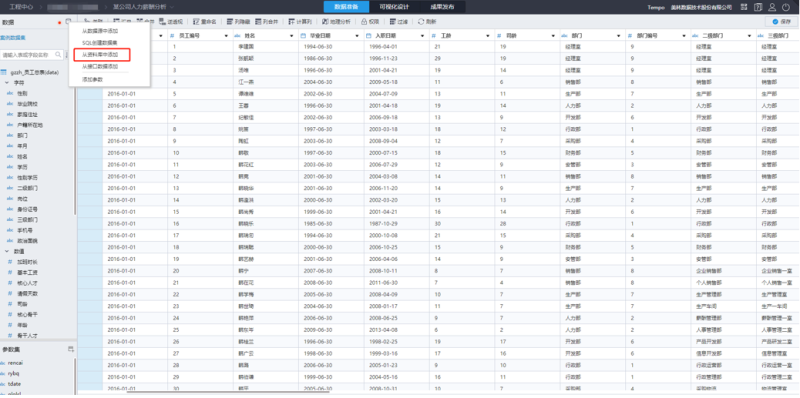Open the QR code icon in header
Screen dimensions: 800x398
pyautogui.click(x=745, y=7)
